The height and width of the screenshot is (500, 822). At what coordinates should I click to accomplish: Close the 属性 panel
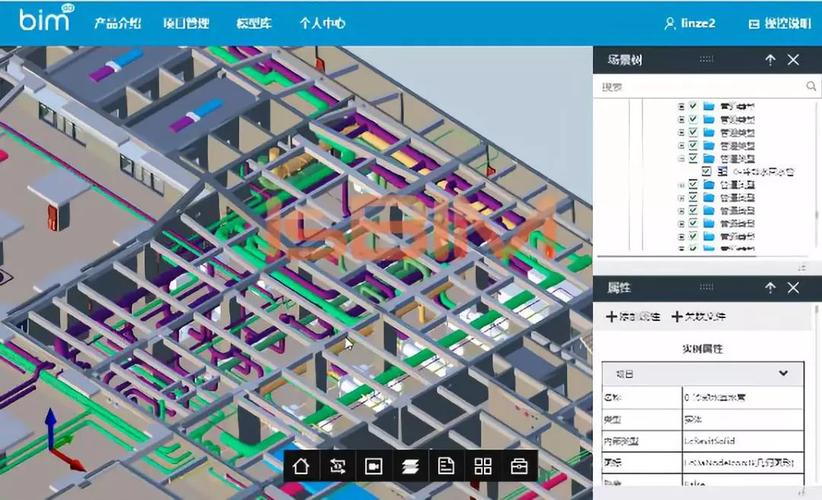(x=793, y=287)
